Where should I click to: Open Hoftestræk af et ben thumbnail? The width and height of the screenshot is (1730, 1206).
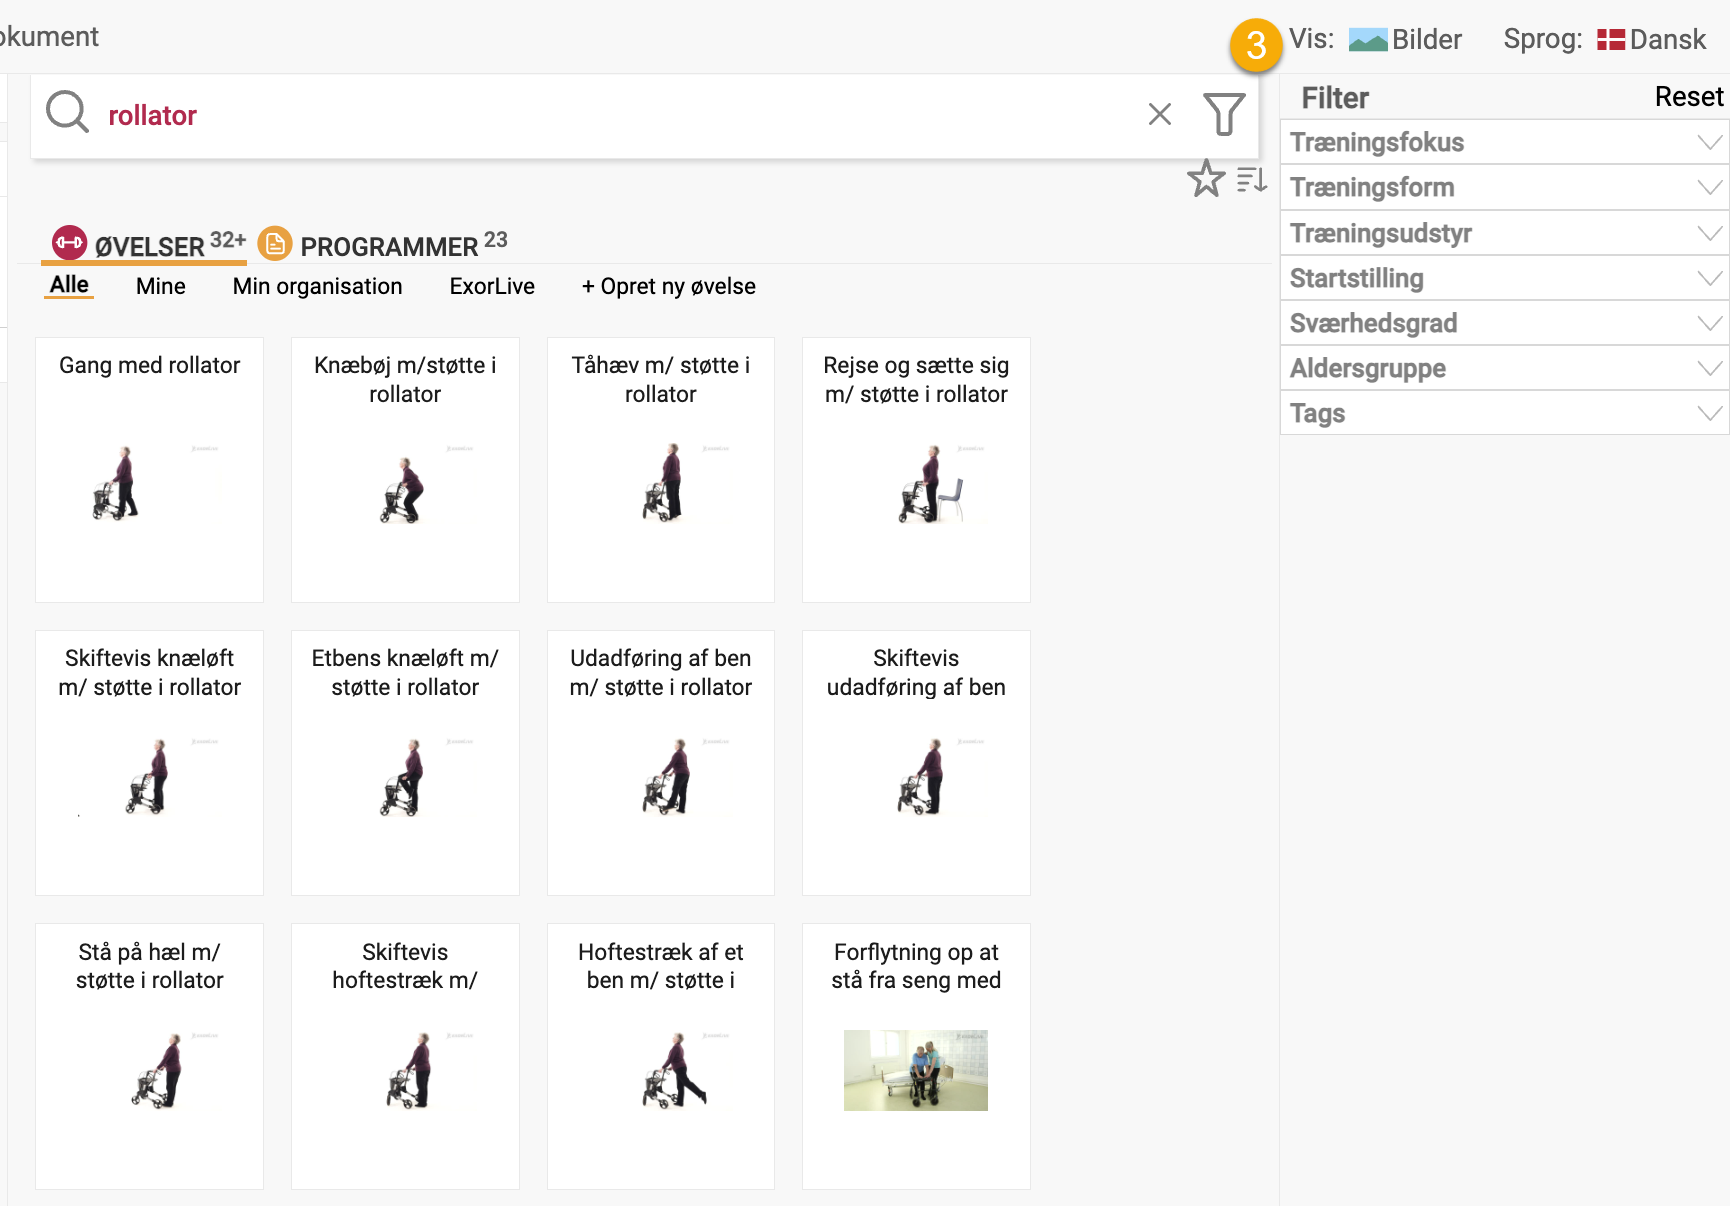coord(661,1070)
